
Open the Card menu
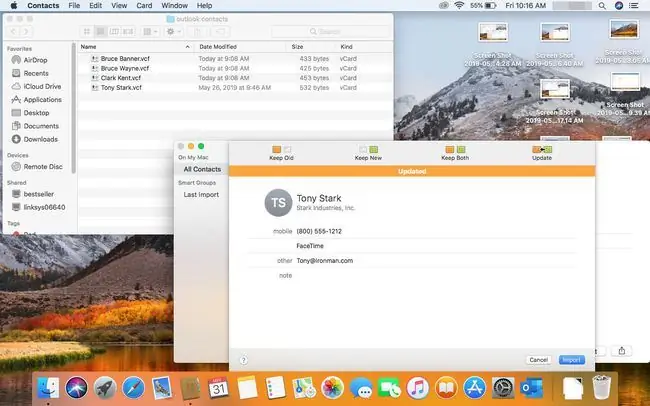point(144,5)
